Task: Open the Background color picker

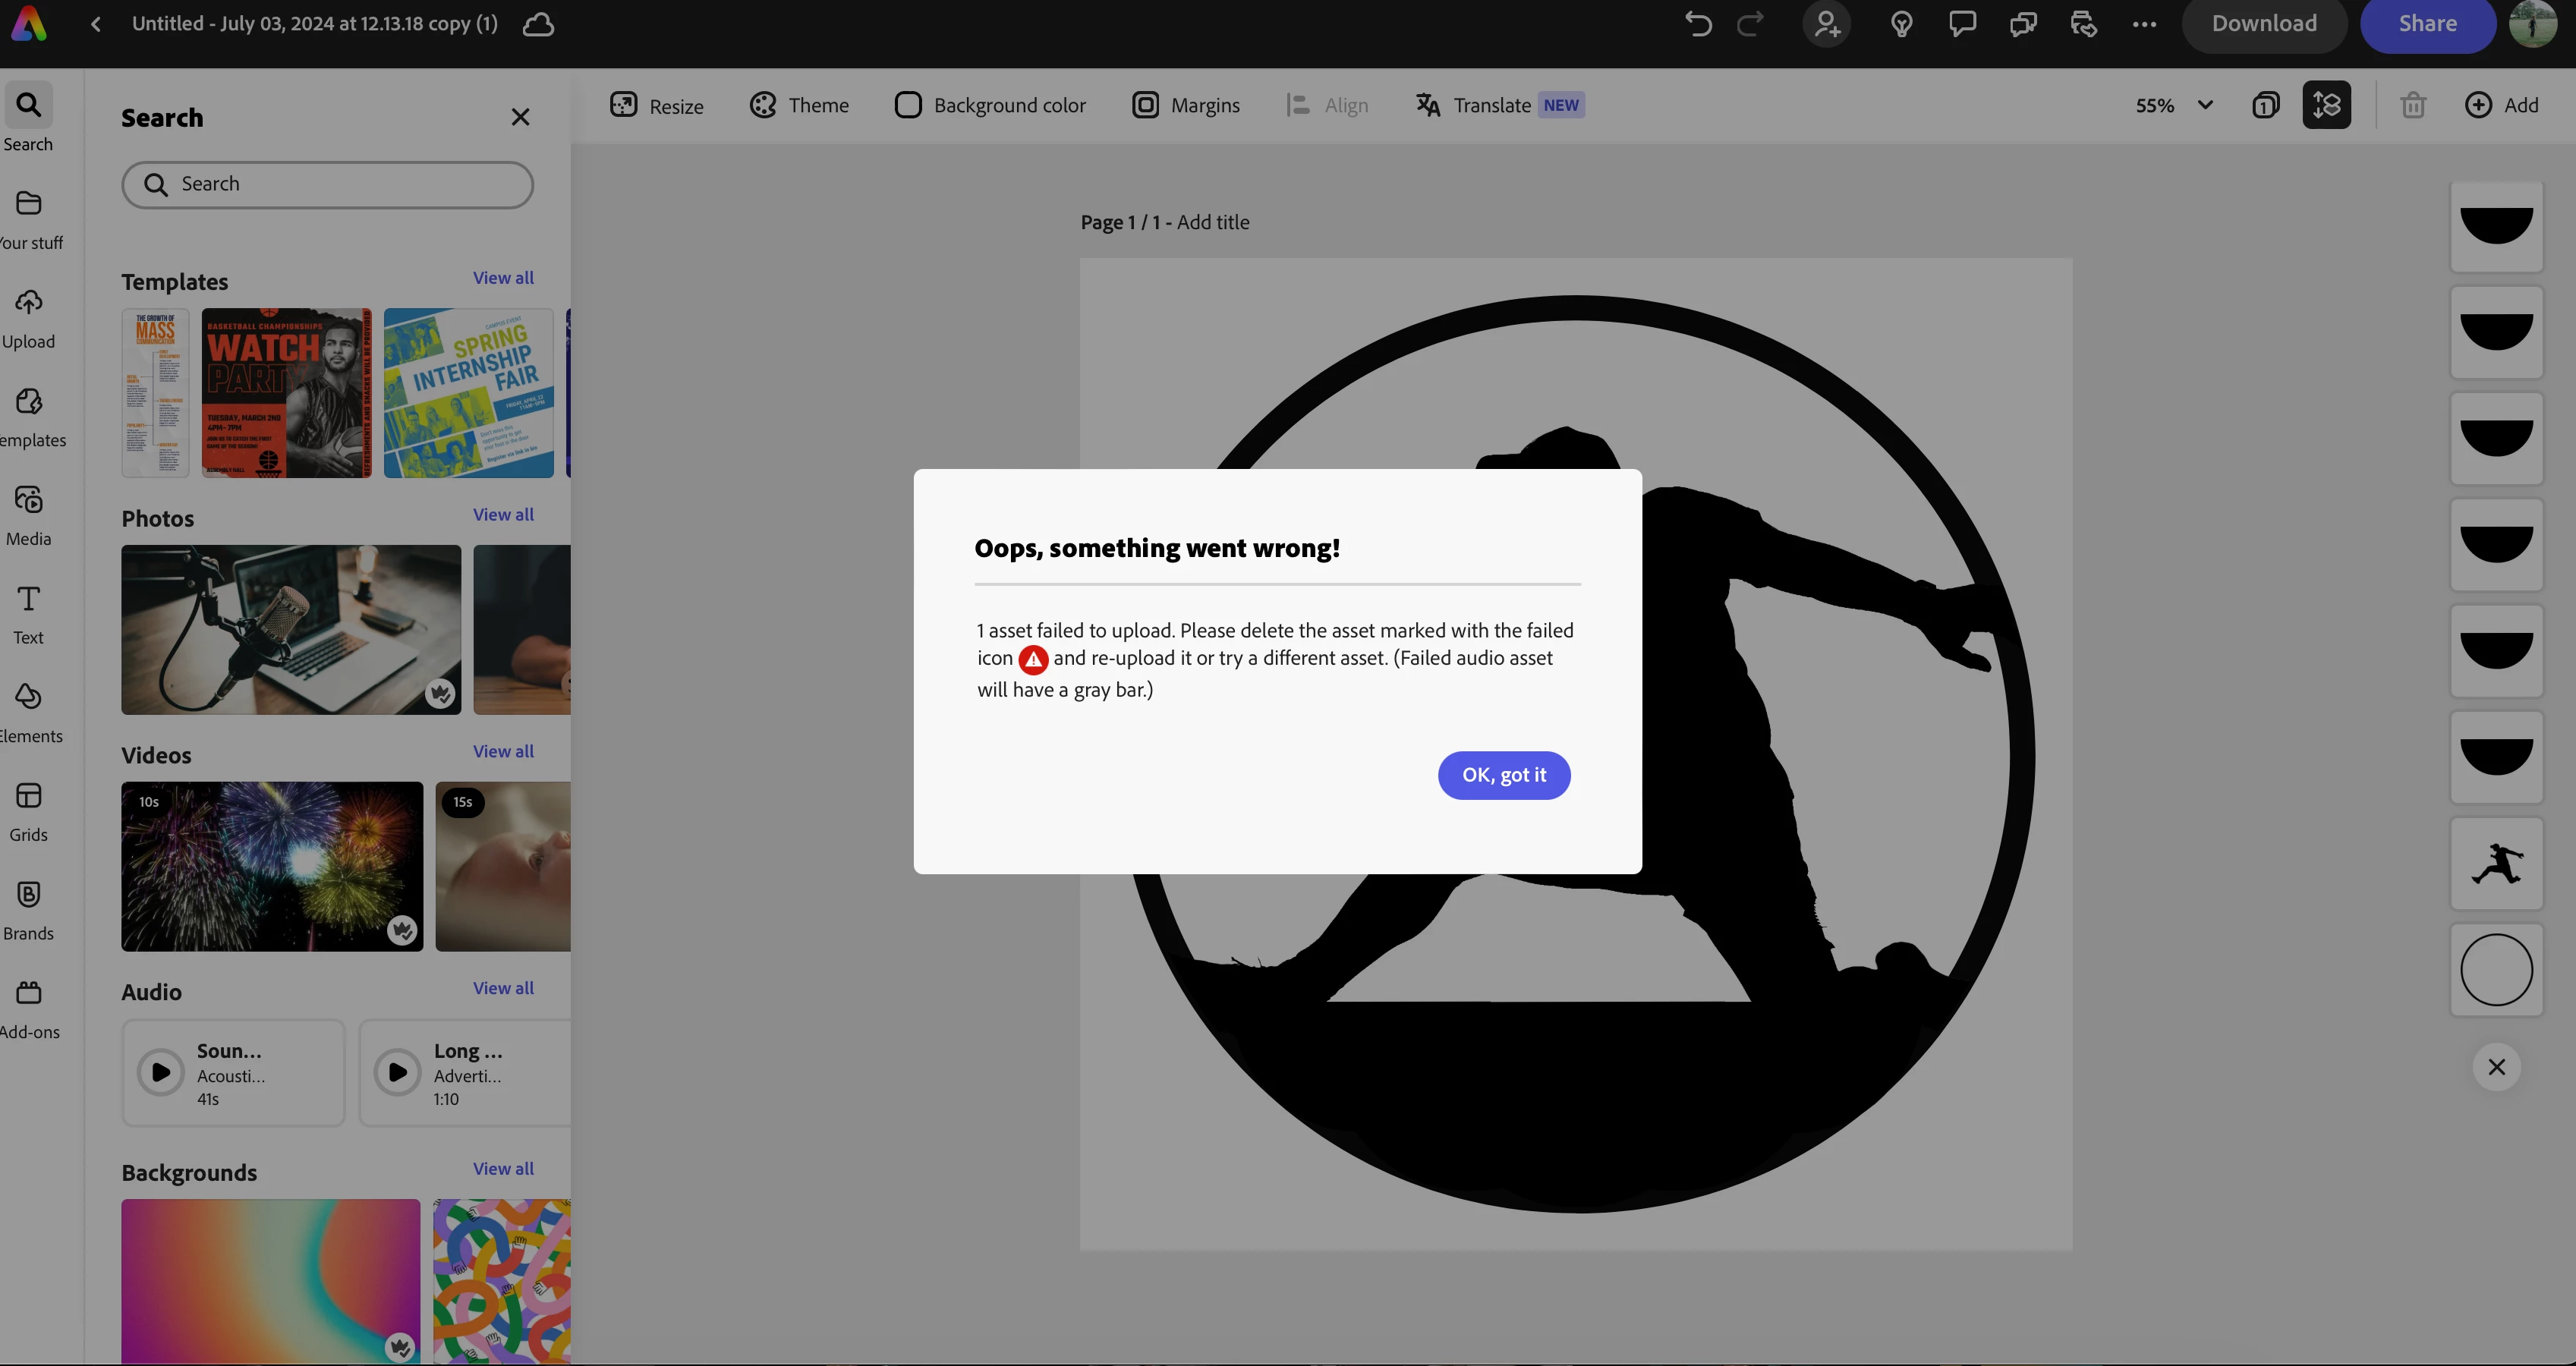Action: point(990,105)
